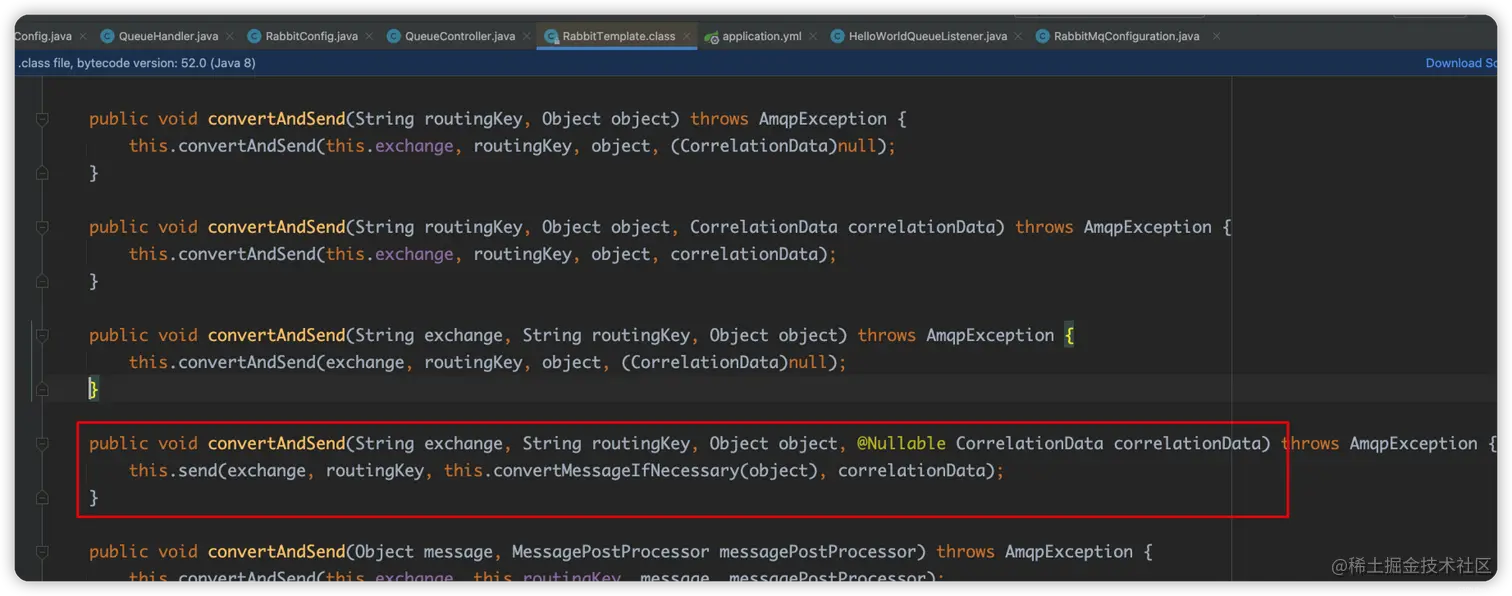Close the RabbitMqConfiguration.java tab
The width and height of the screenshot is (1512, 596).
point(1216,36)
